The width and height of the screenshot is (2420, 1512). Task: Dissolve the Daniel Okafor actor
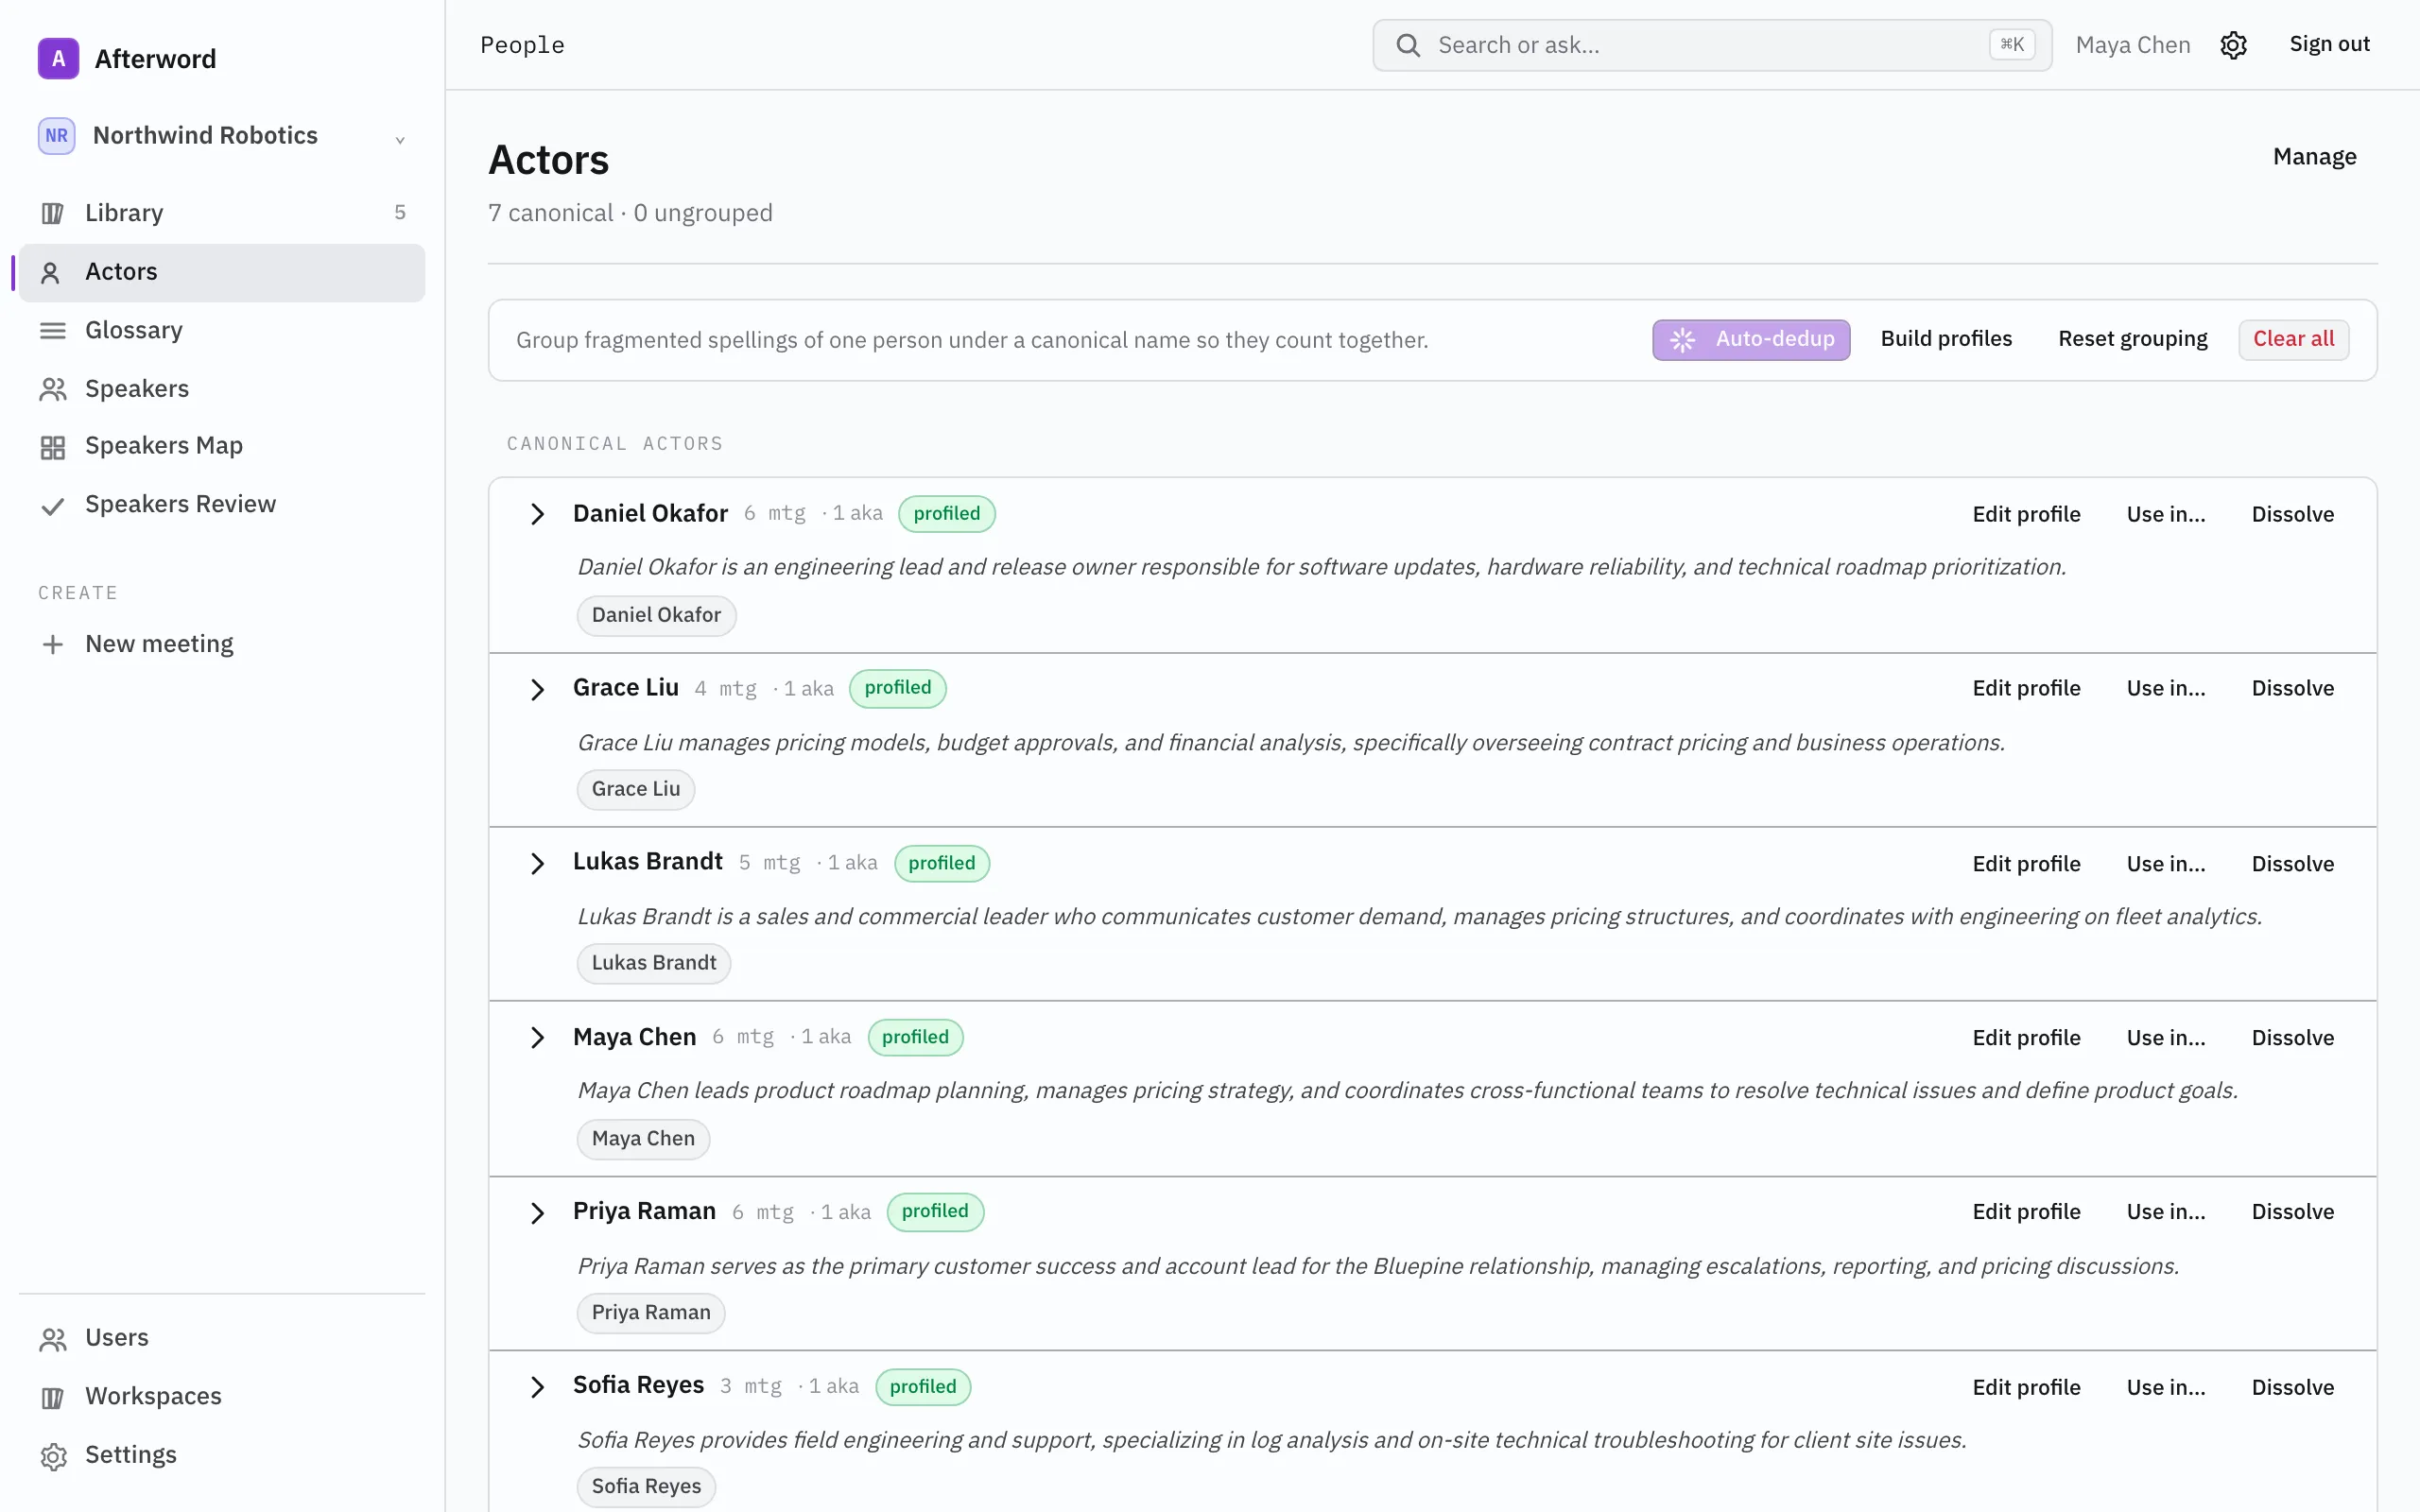2292,514
